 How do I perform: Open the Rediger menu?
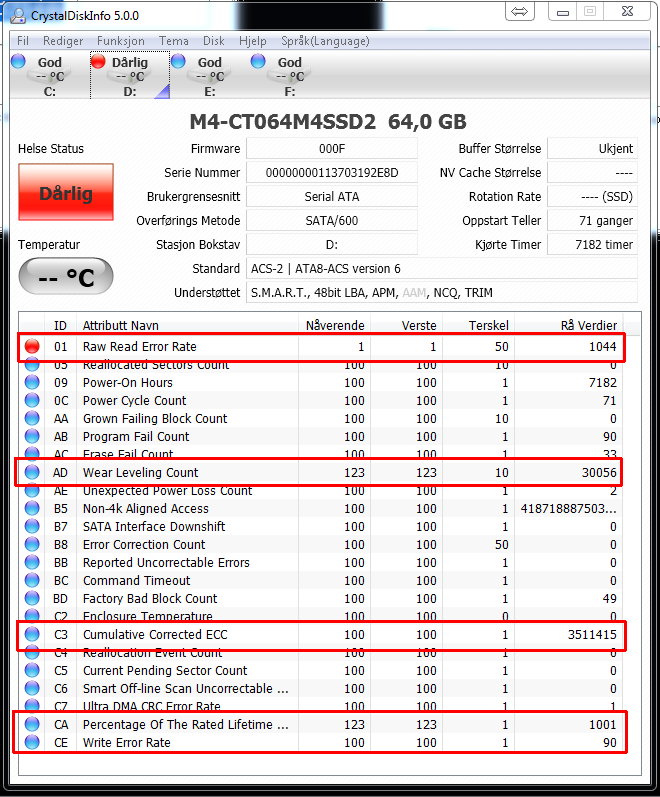(x=63, y=41)
